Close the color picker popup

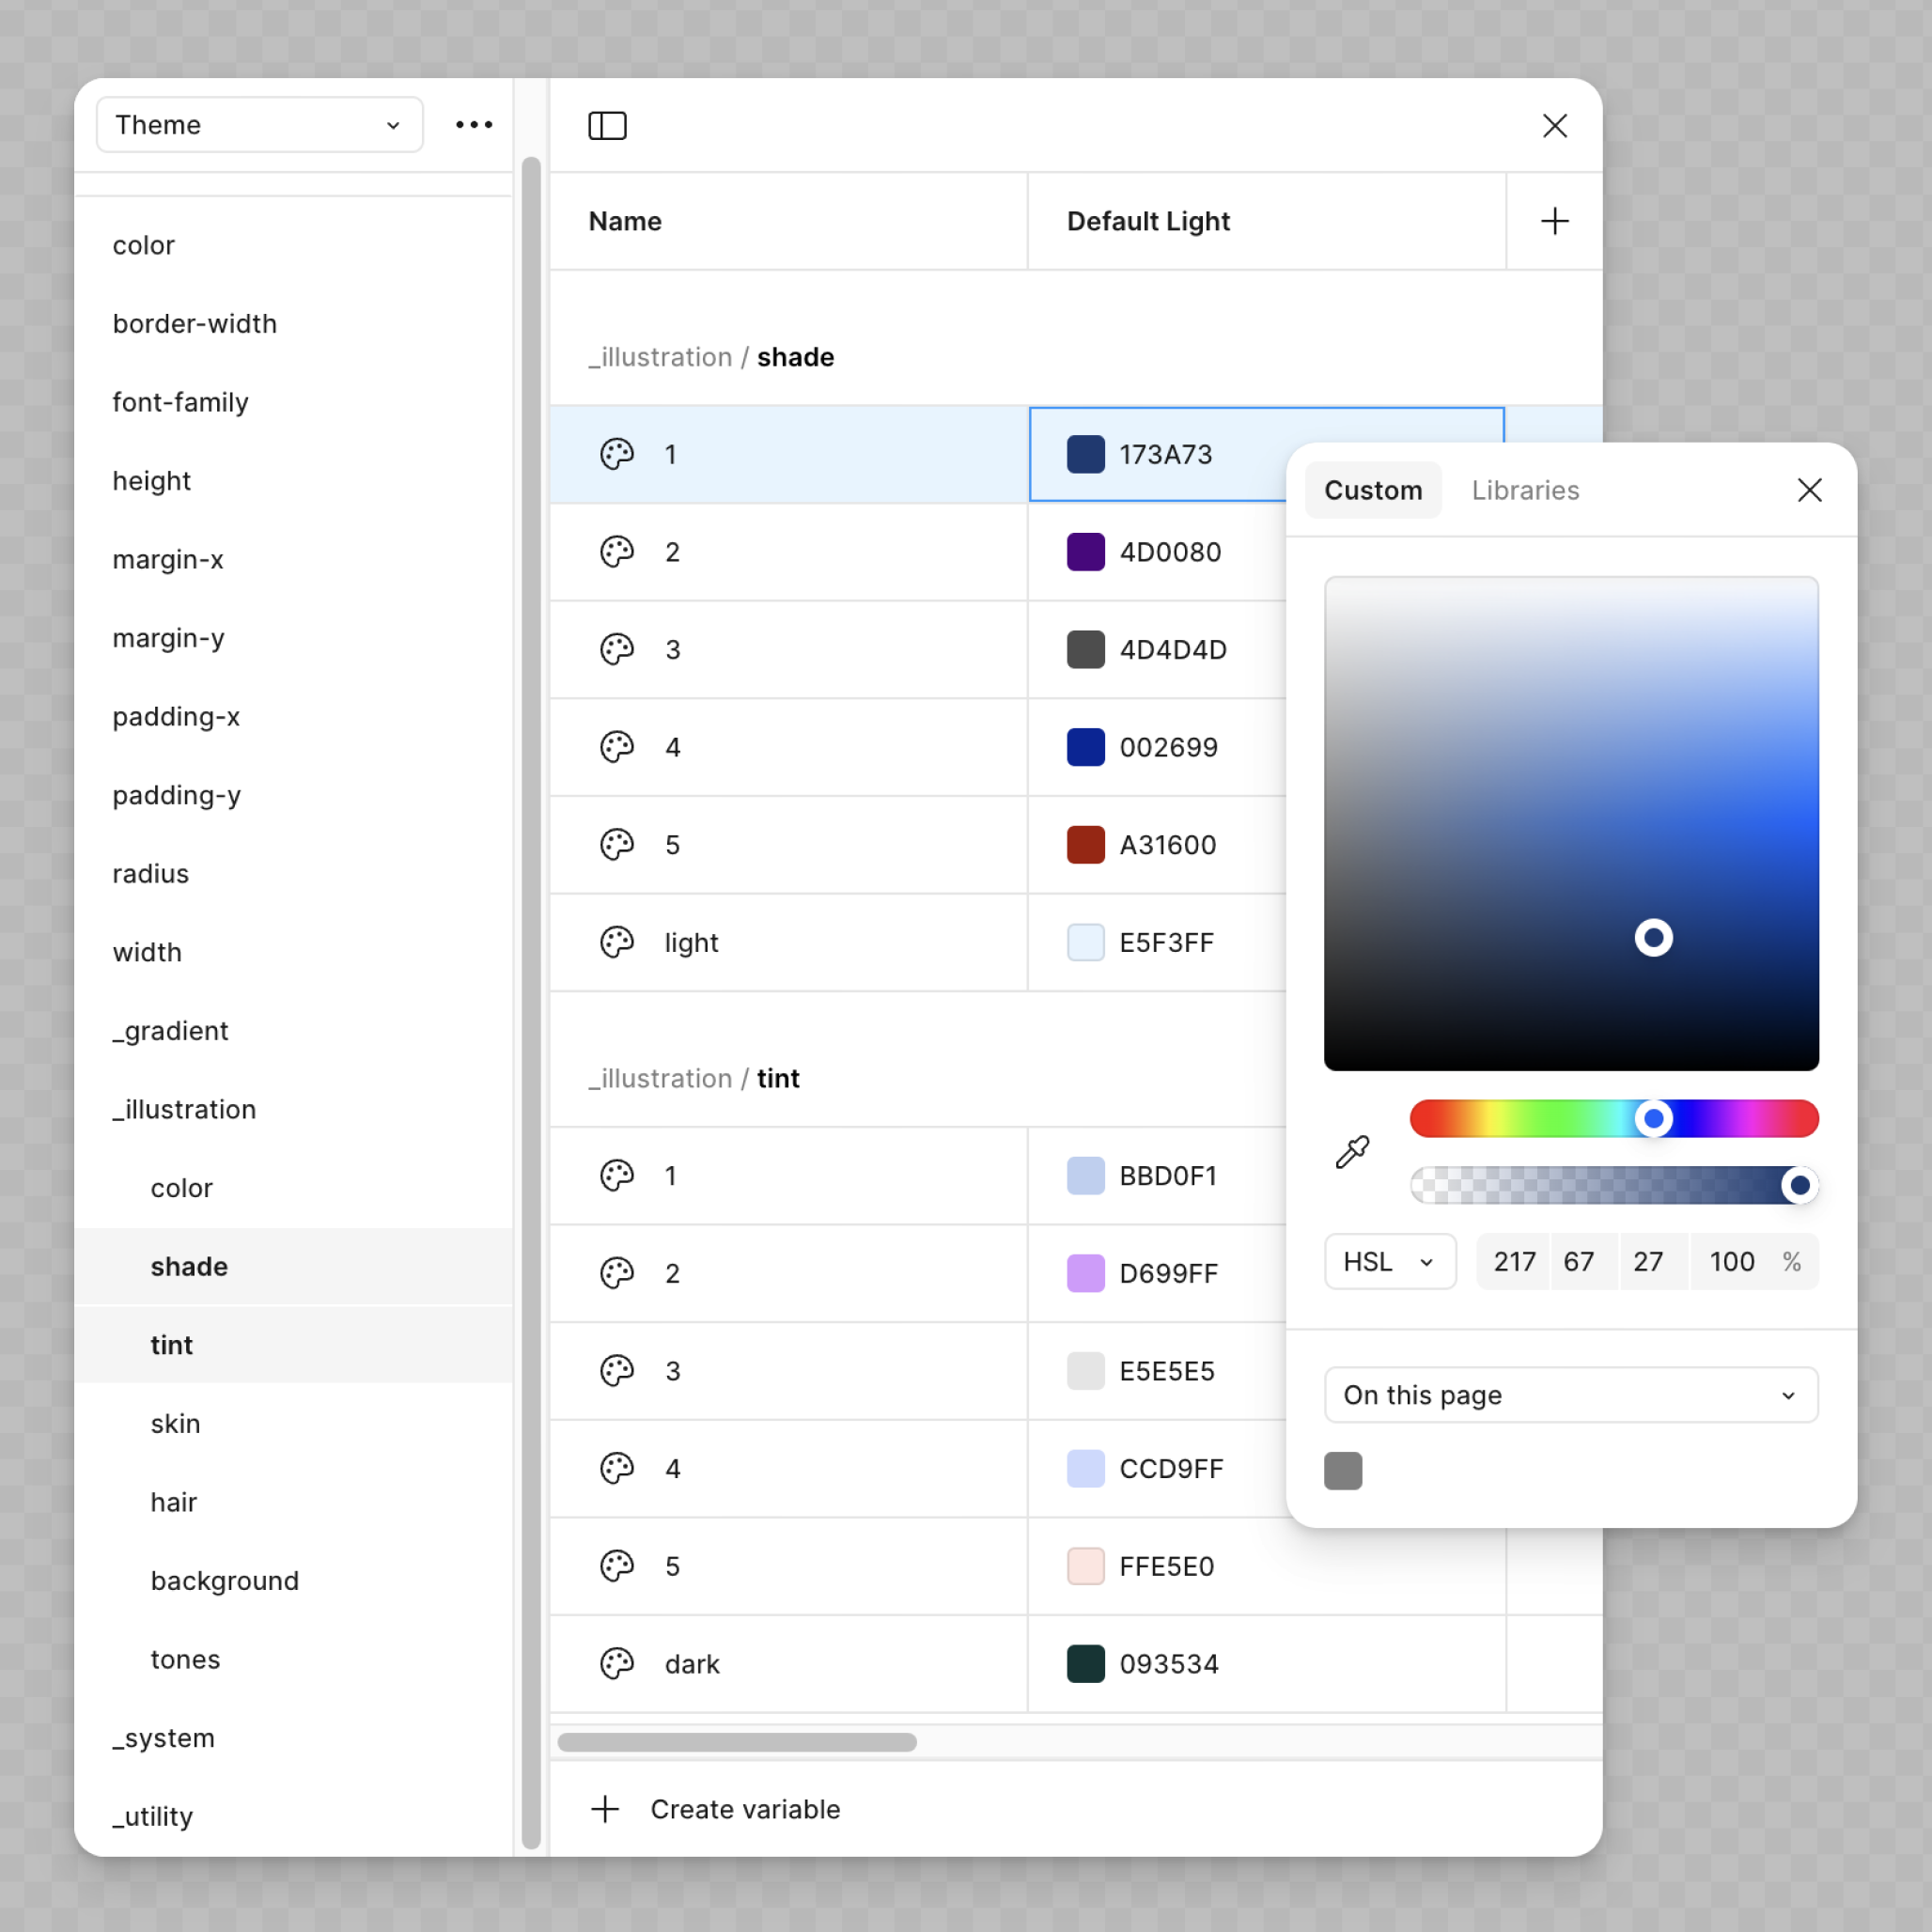(1809, 490)
